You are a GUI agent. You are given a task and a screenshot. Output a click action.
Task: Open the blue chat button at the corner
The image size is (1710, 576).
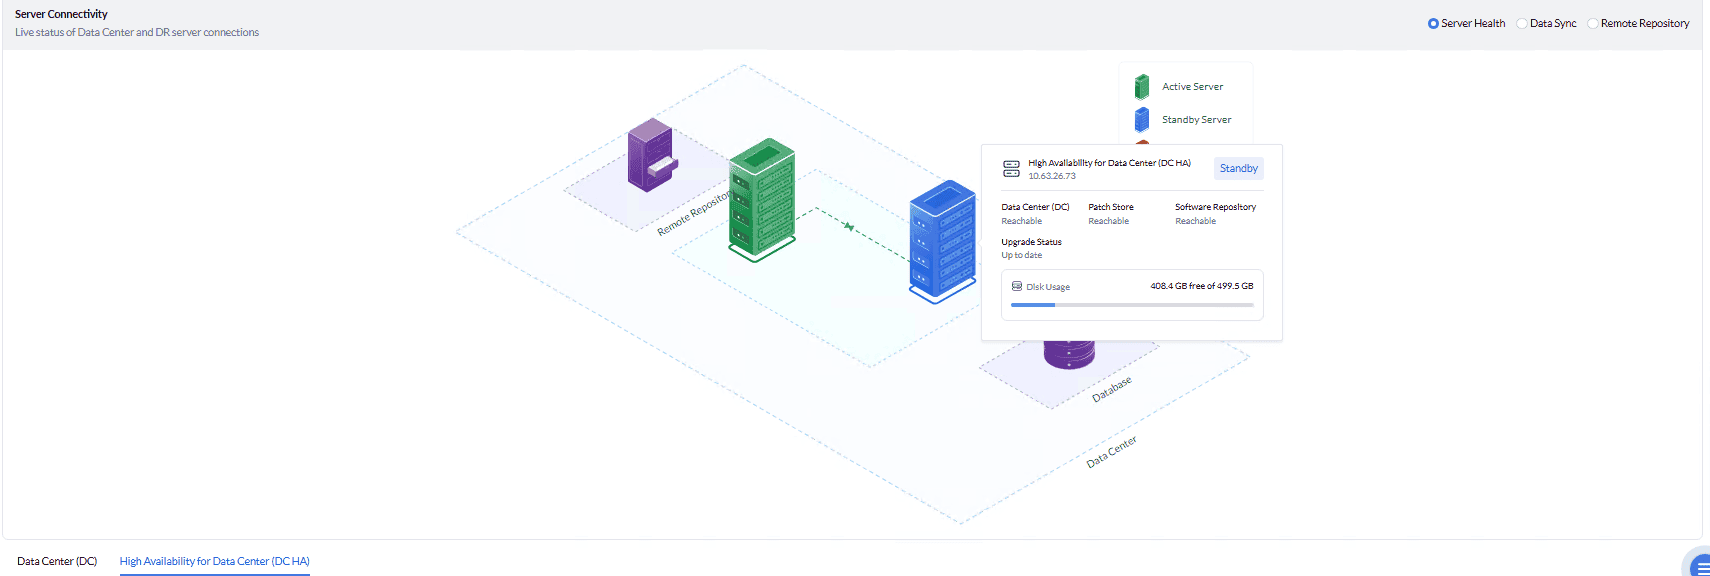coord(1699,566)
